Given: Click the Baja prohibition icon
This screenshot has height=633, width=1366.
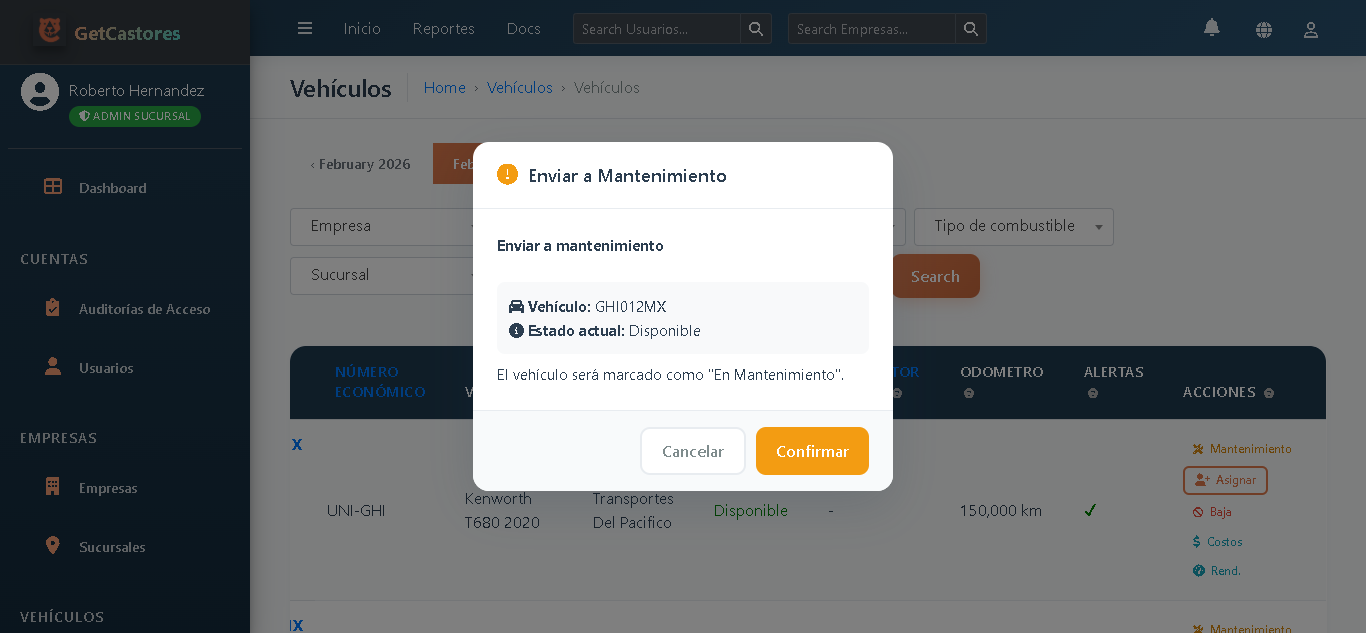Looking at the screenshot, I should click(1198, 511).
